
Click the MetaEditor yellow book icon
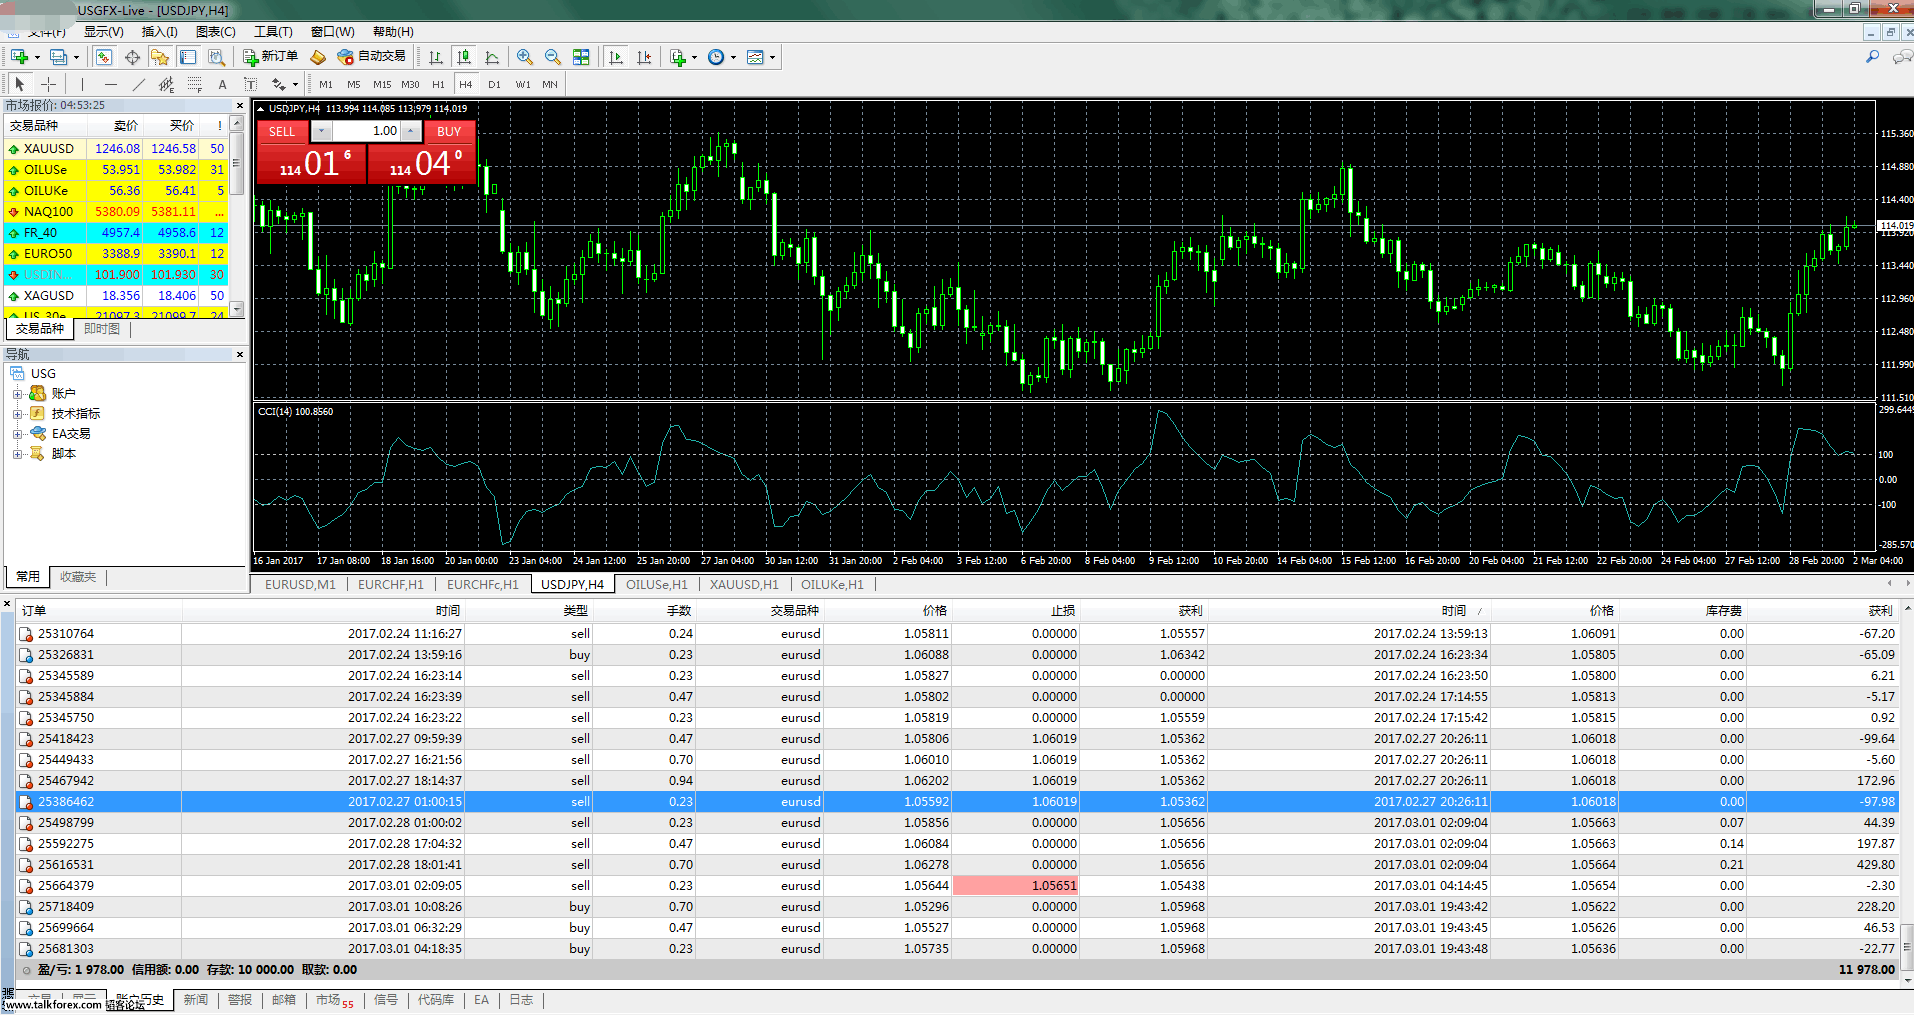coord(318,57)
